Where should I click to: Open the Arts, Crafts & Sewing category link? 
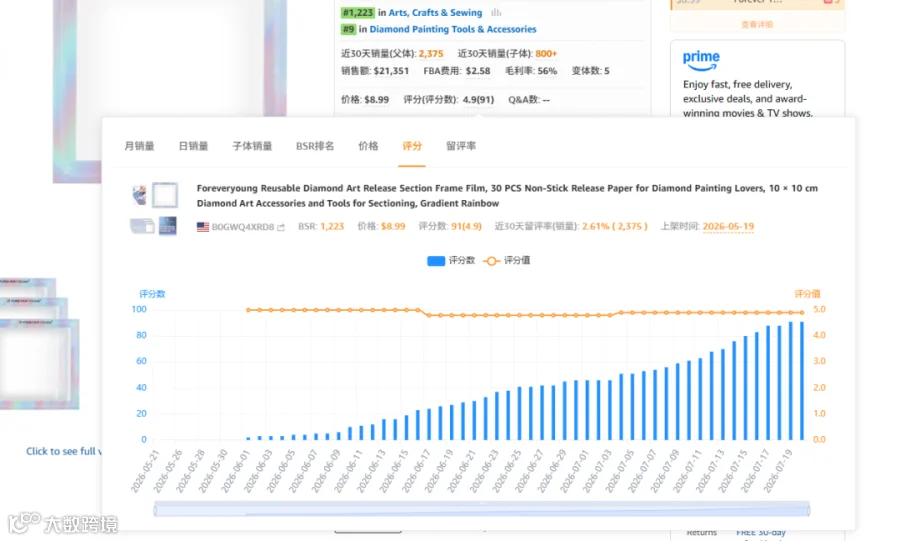click(x=435, y=13)
